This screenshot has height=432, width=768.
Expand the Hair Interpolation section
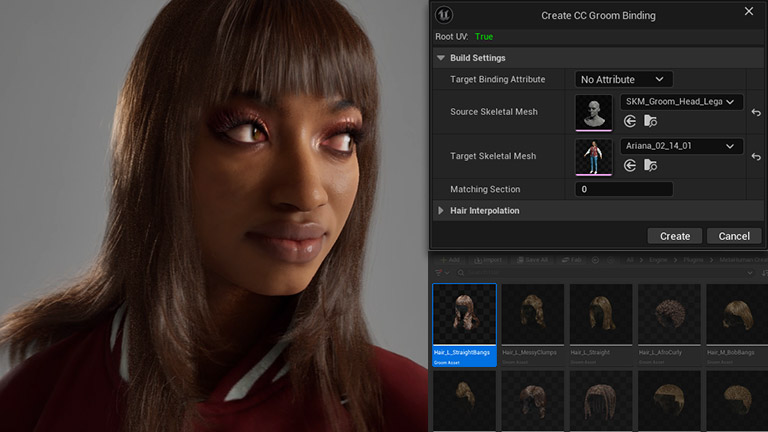click(441, 210)
